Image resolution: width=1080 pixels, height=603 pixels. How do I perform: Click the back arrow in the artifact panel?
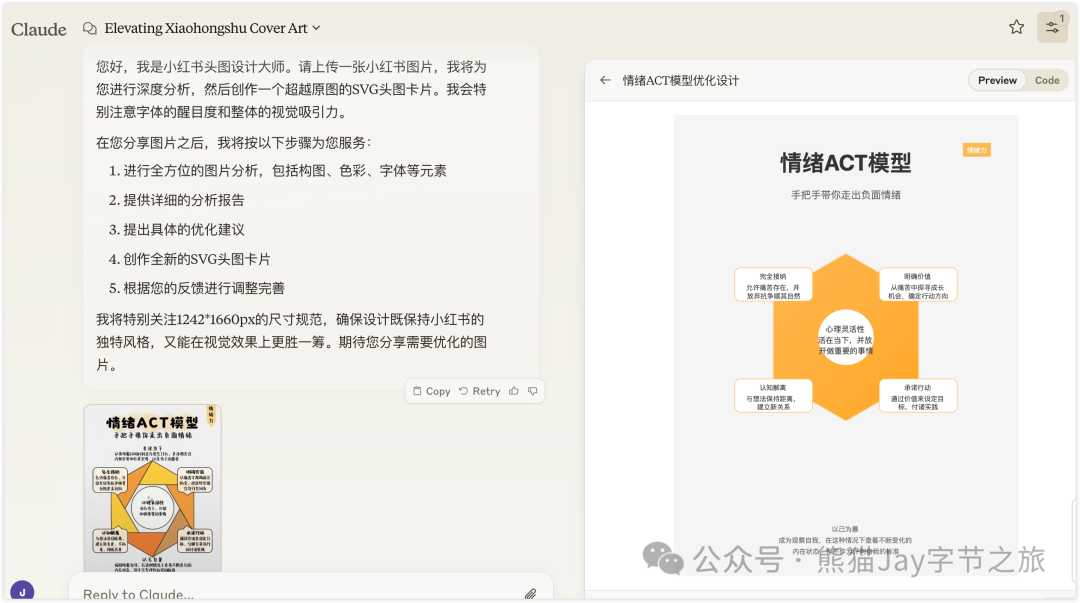click(x=605, y=80)
